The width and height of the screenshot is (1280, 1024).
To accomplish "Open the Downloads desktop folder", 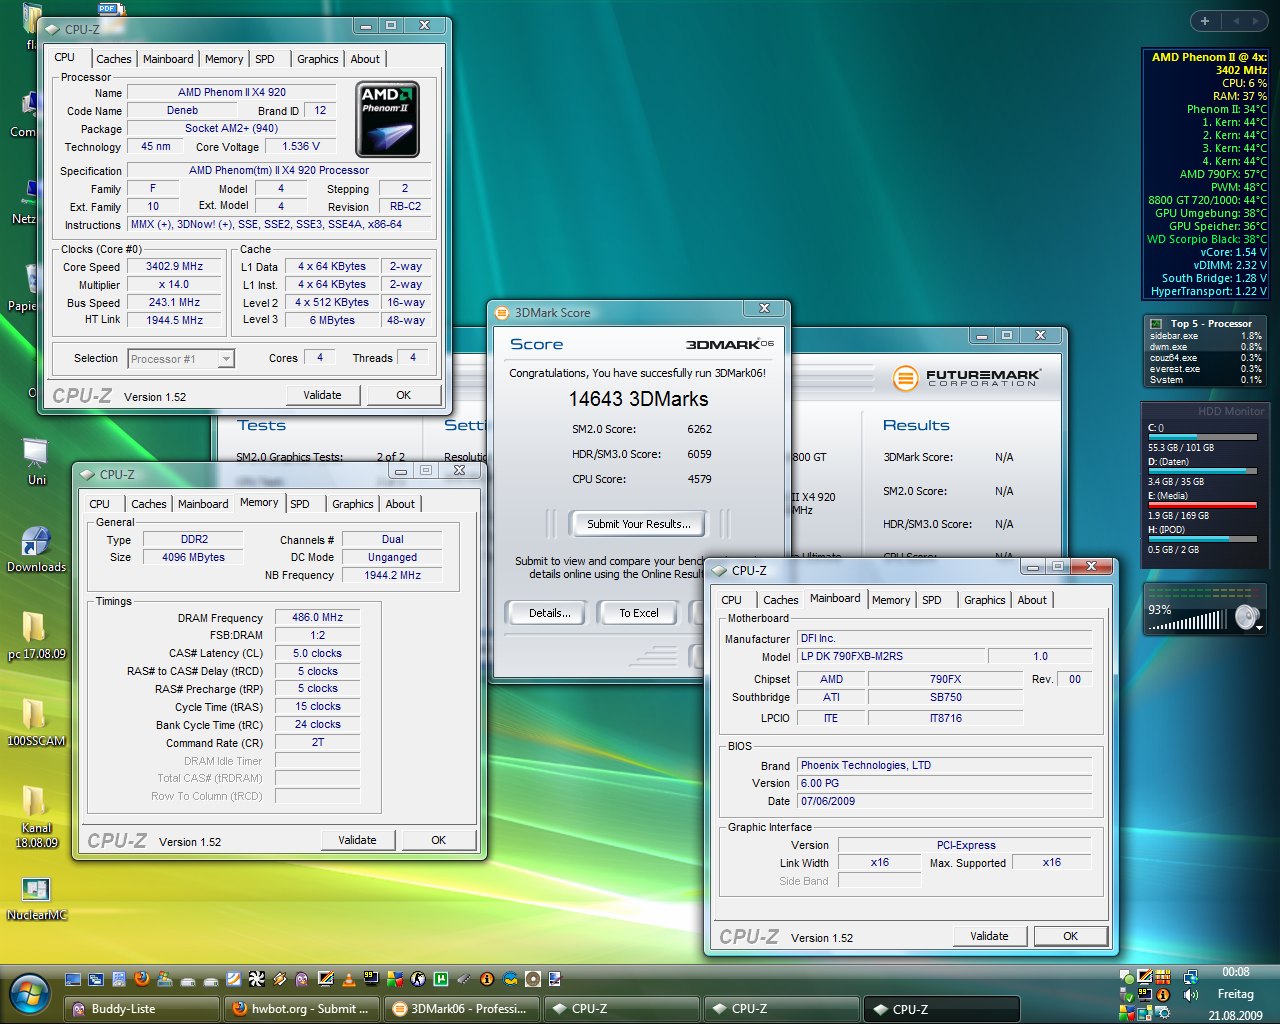I will tap(36, 550).
